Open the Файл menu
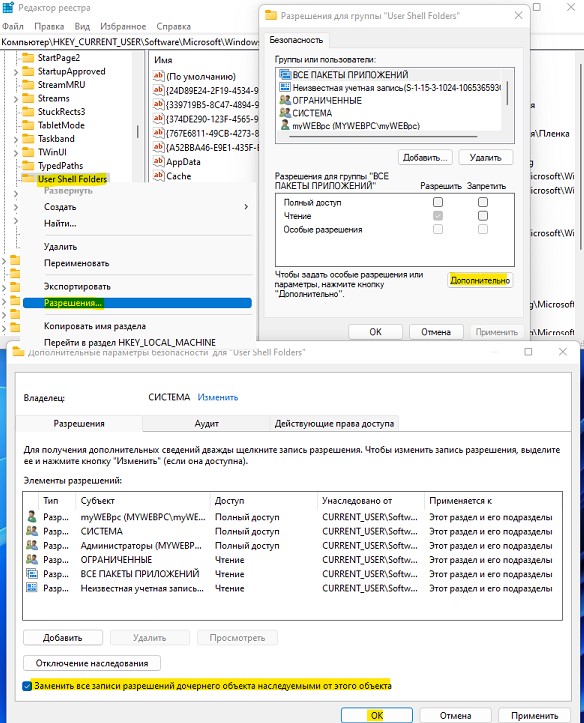The image size is (584, 723). coord(12,26)
